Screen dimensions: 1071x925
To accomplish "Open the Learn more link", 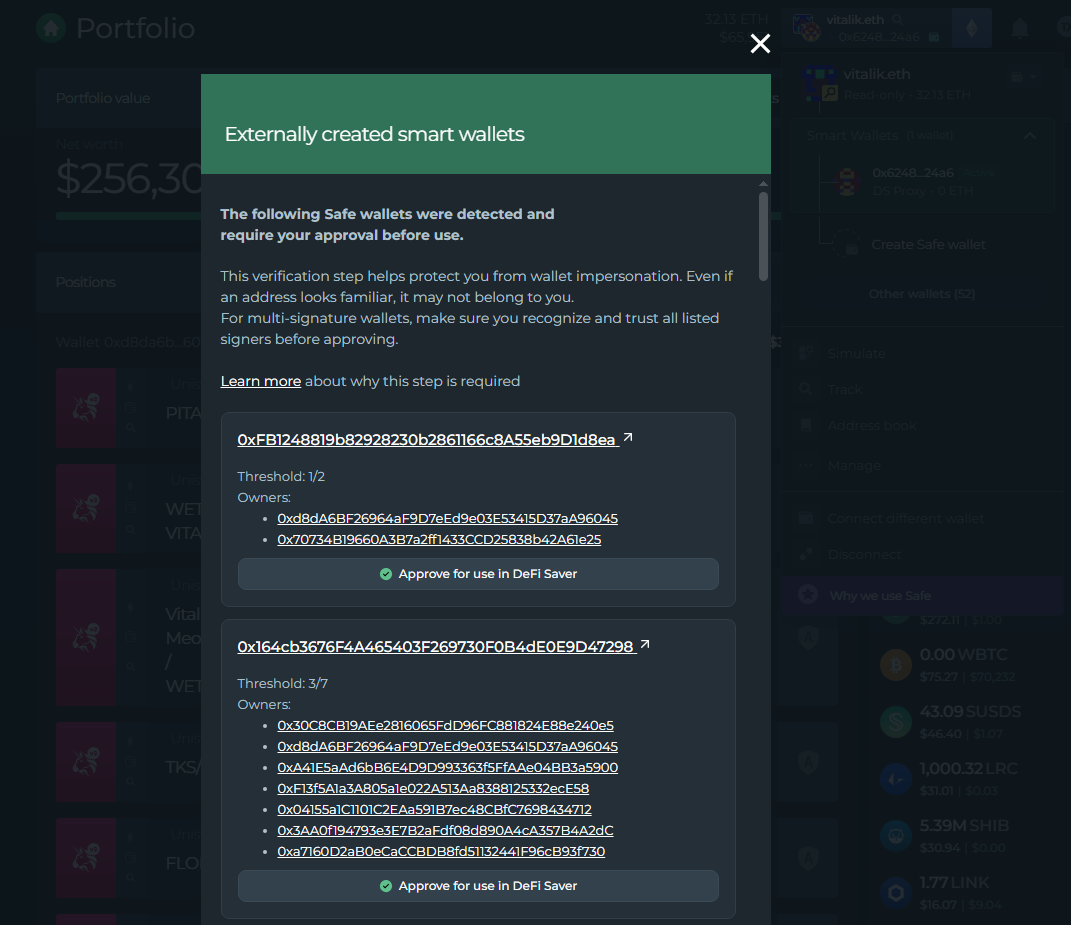I will pos(261,381).
